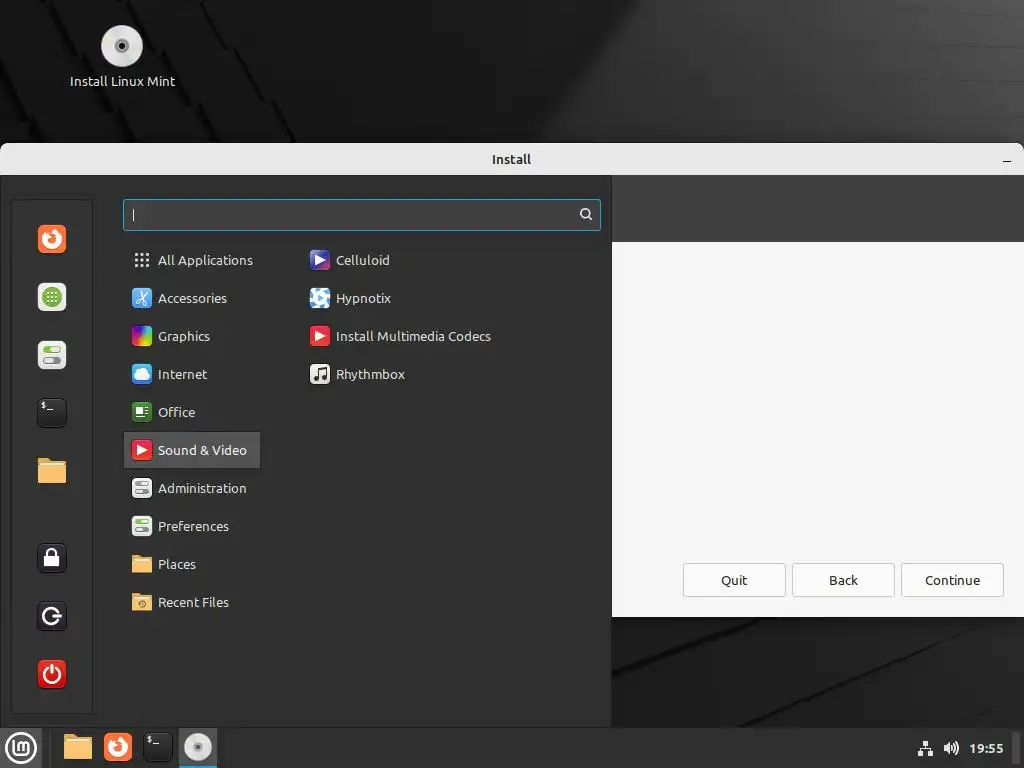Open Firefox from the menu favorites sidebar
This screenshot has width=1024, height=768.
click(52, 239)
